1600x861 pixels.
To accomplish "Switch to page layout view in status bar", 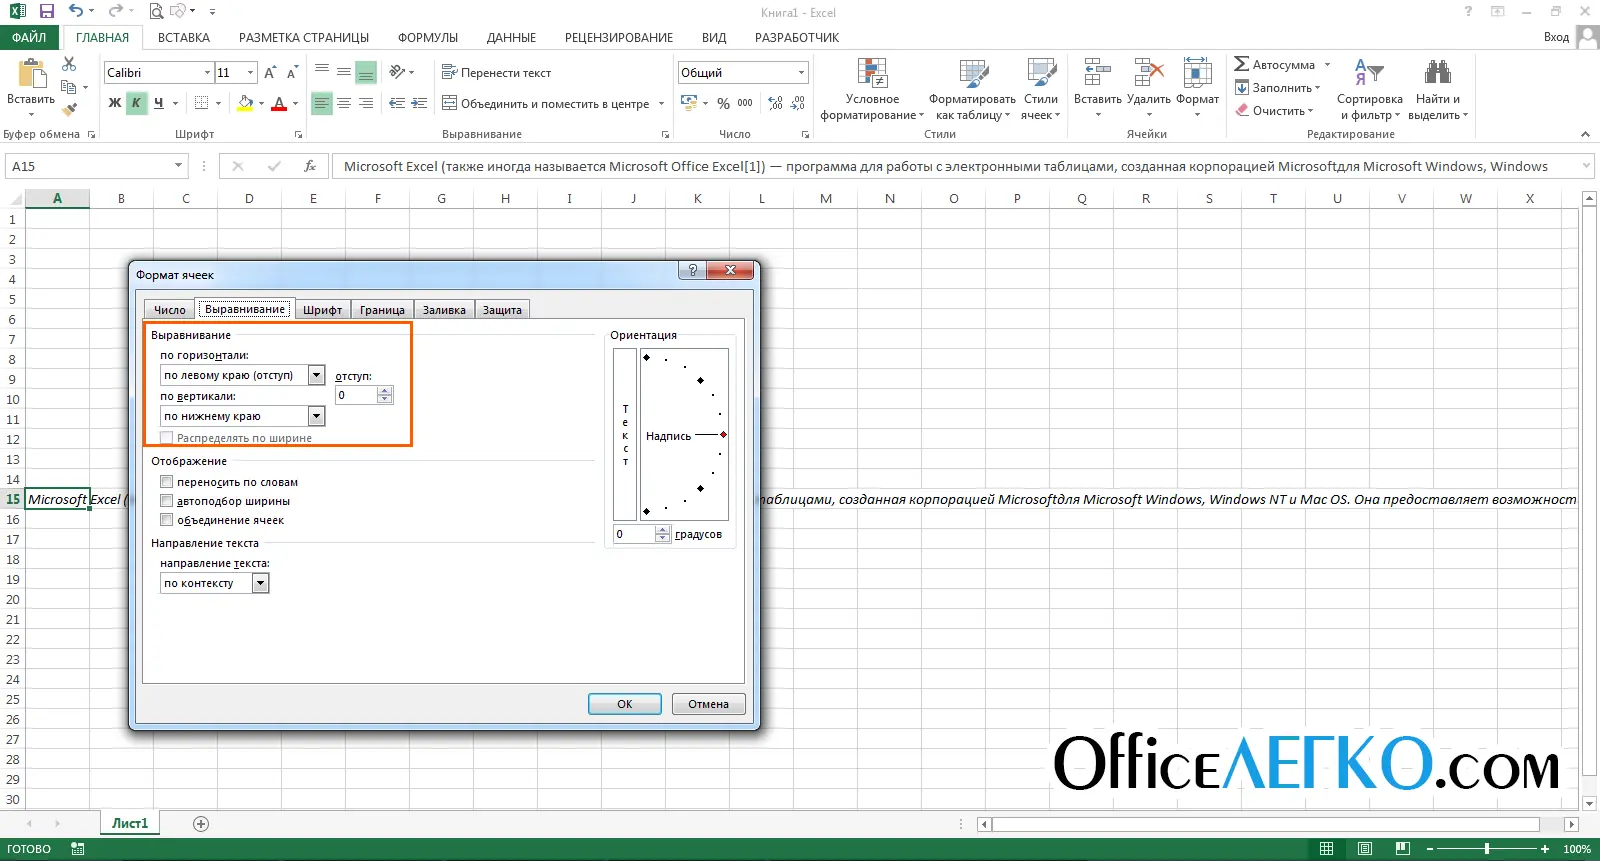I will pos(1365,849).
